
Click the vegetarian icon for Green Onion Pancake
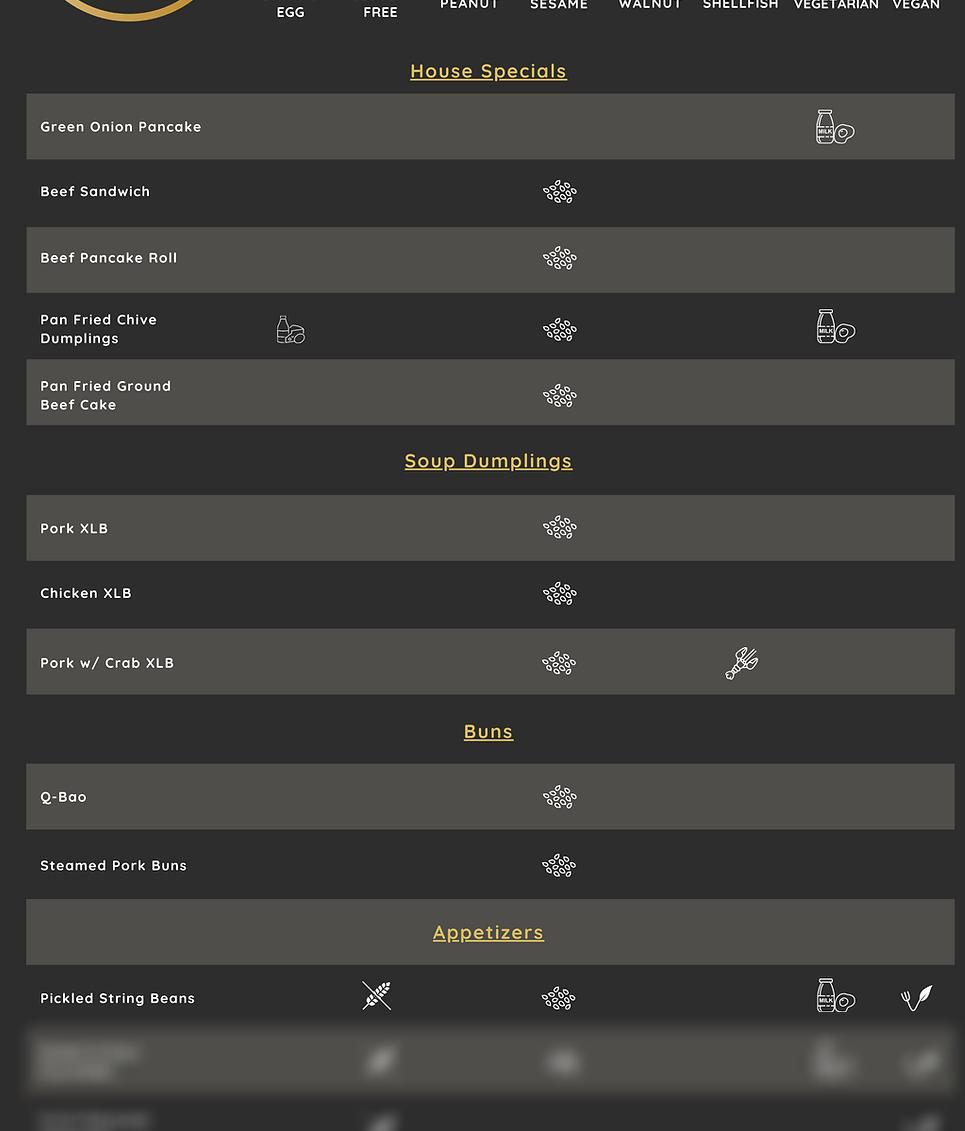[835, 128]
